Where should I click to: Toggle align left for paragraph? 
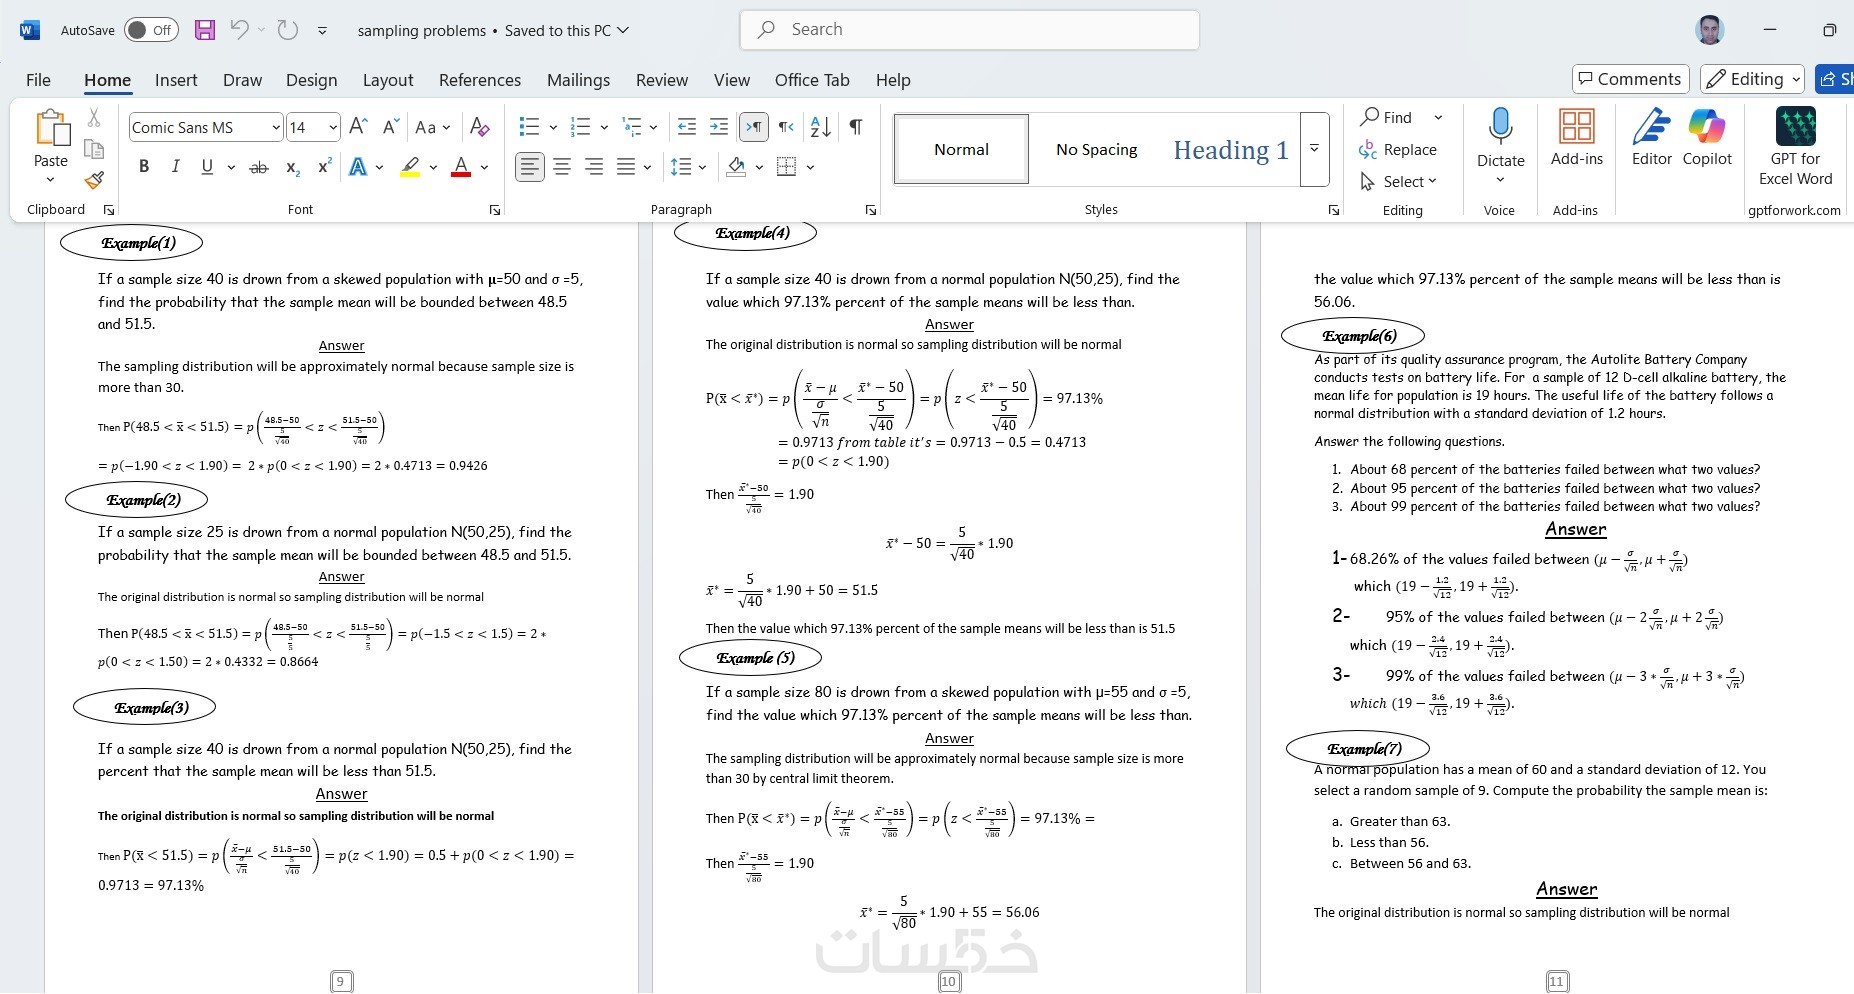click(530, 167)
